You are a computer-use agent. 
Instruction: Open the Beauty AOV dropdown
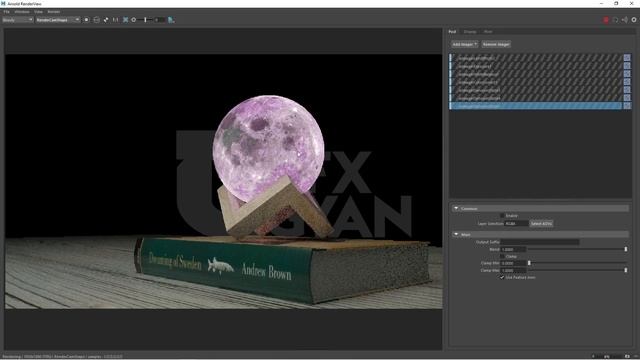pos(18,20)
